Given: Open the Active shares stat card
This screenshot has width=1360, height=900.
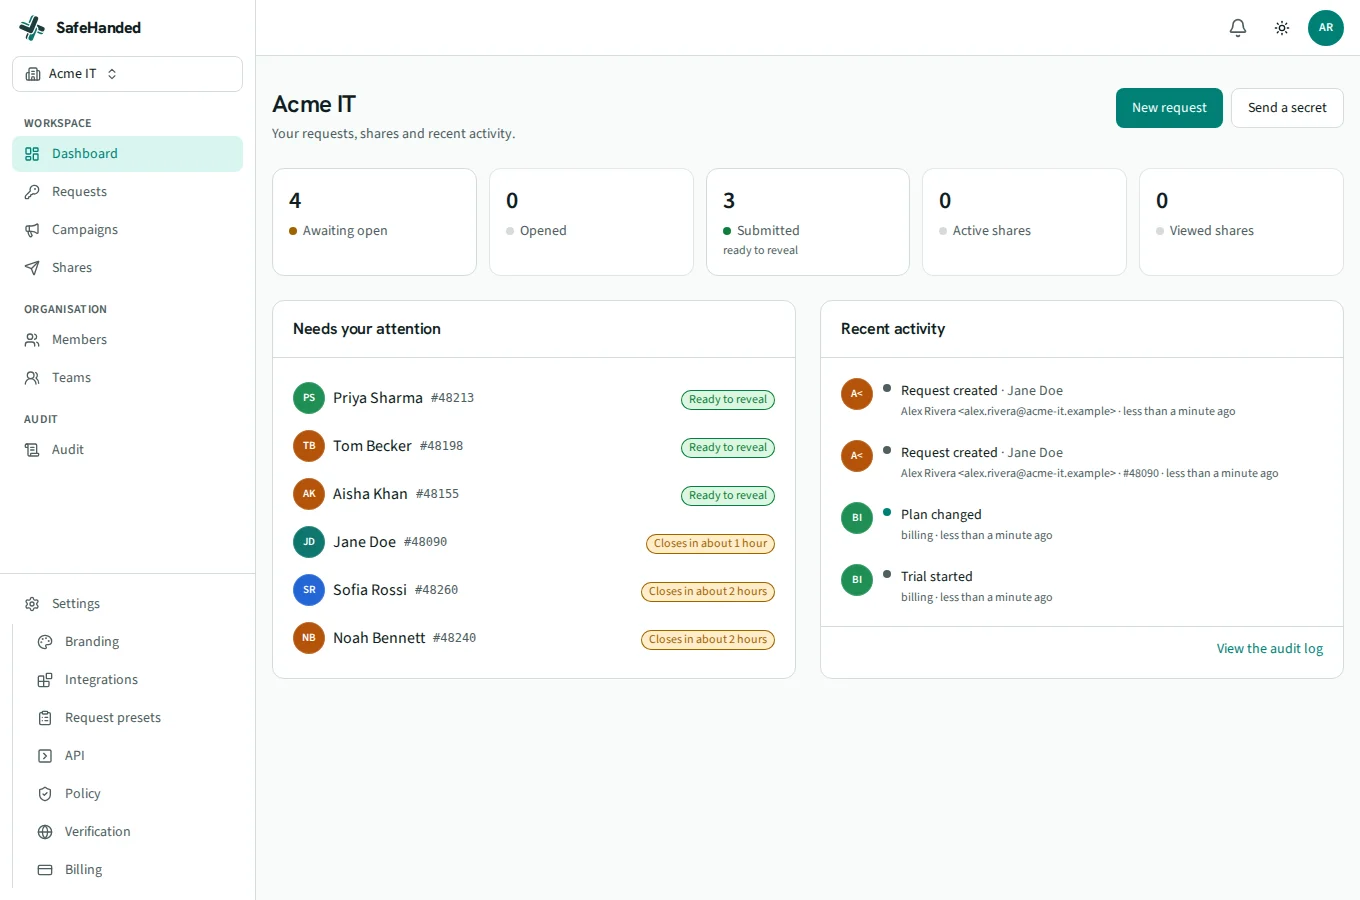Looking at the screenshot, I should (x=1024, y=222).
